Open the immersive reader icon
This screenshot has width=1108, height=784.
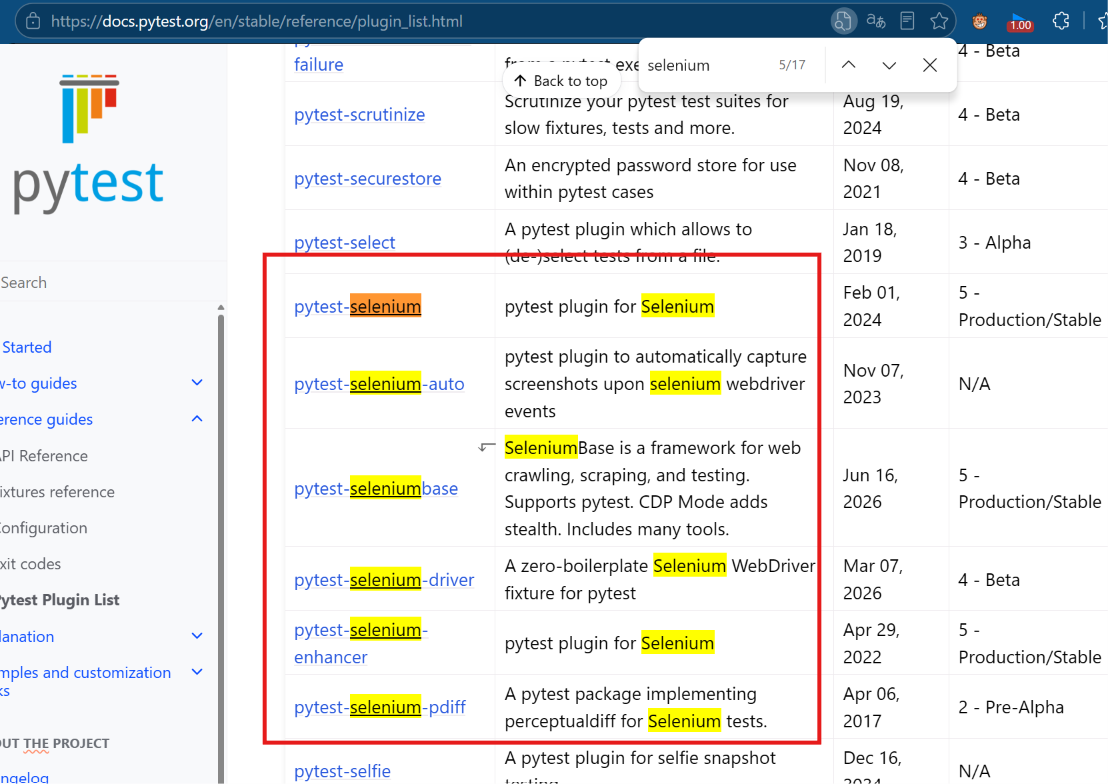tap(907, 21)
